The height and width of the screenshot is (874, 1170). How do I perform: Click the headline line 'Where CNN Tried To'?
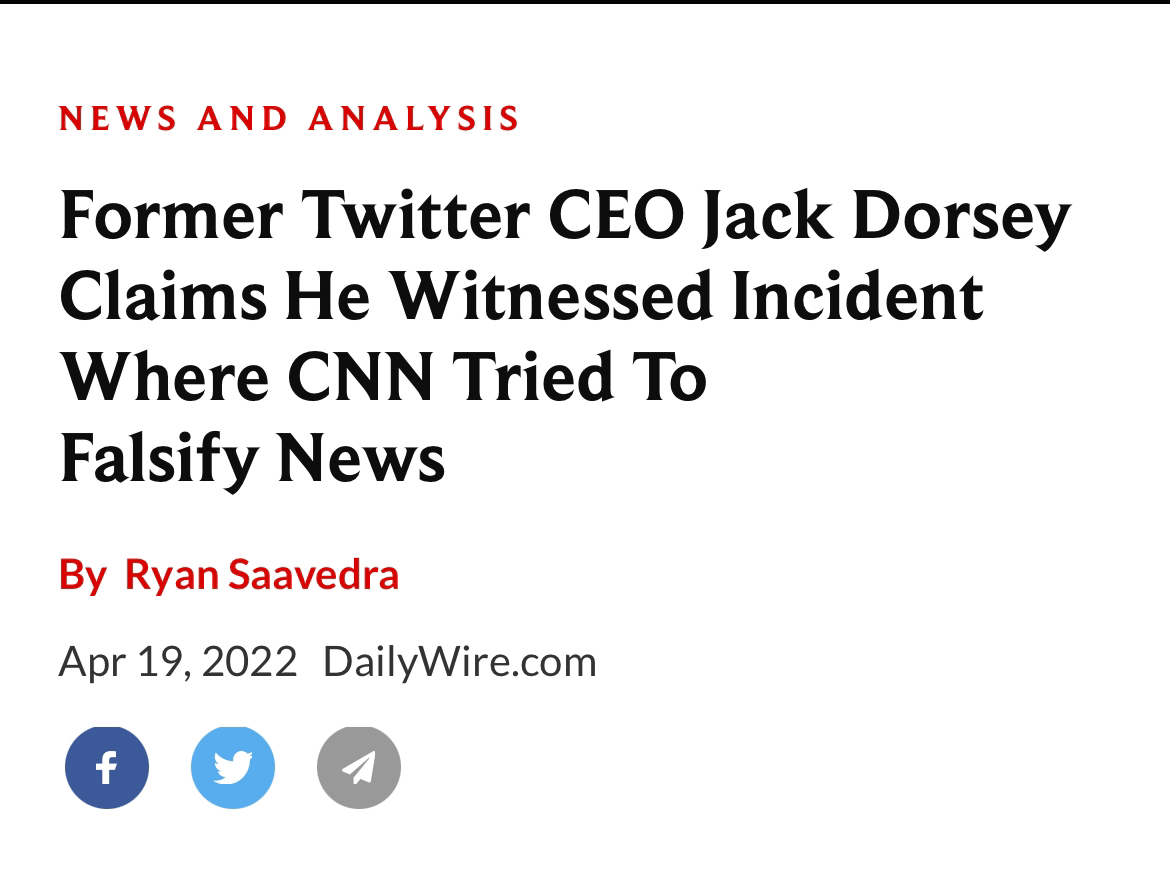coord(384,377)
